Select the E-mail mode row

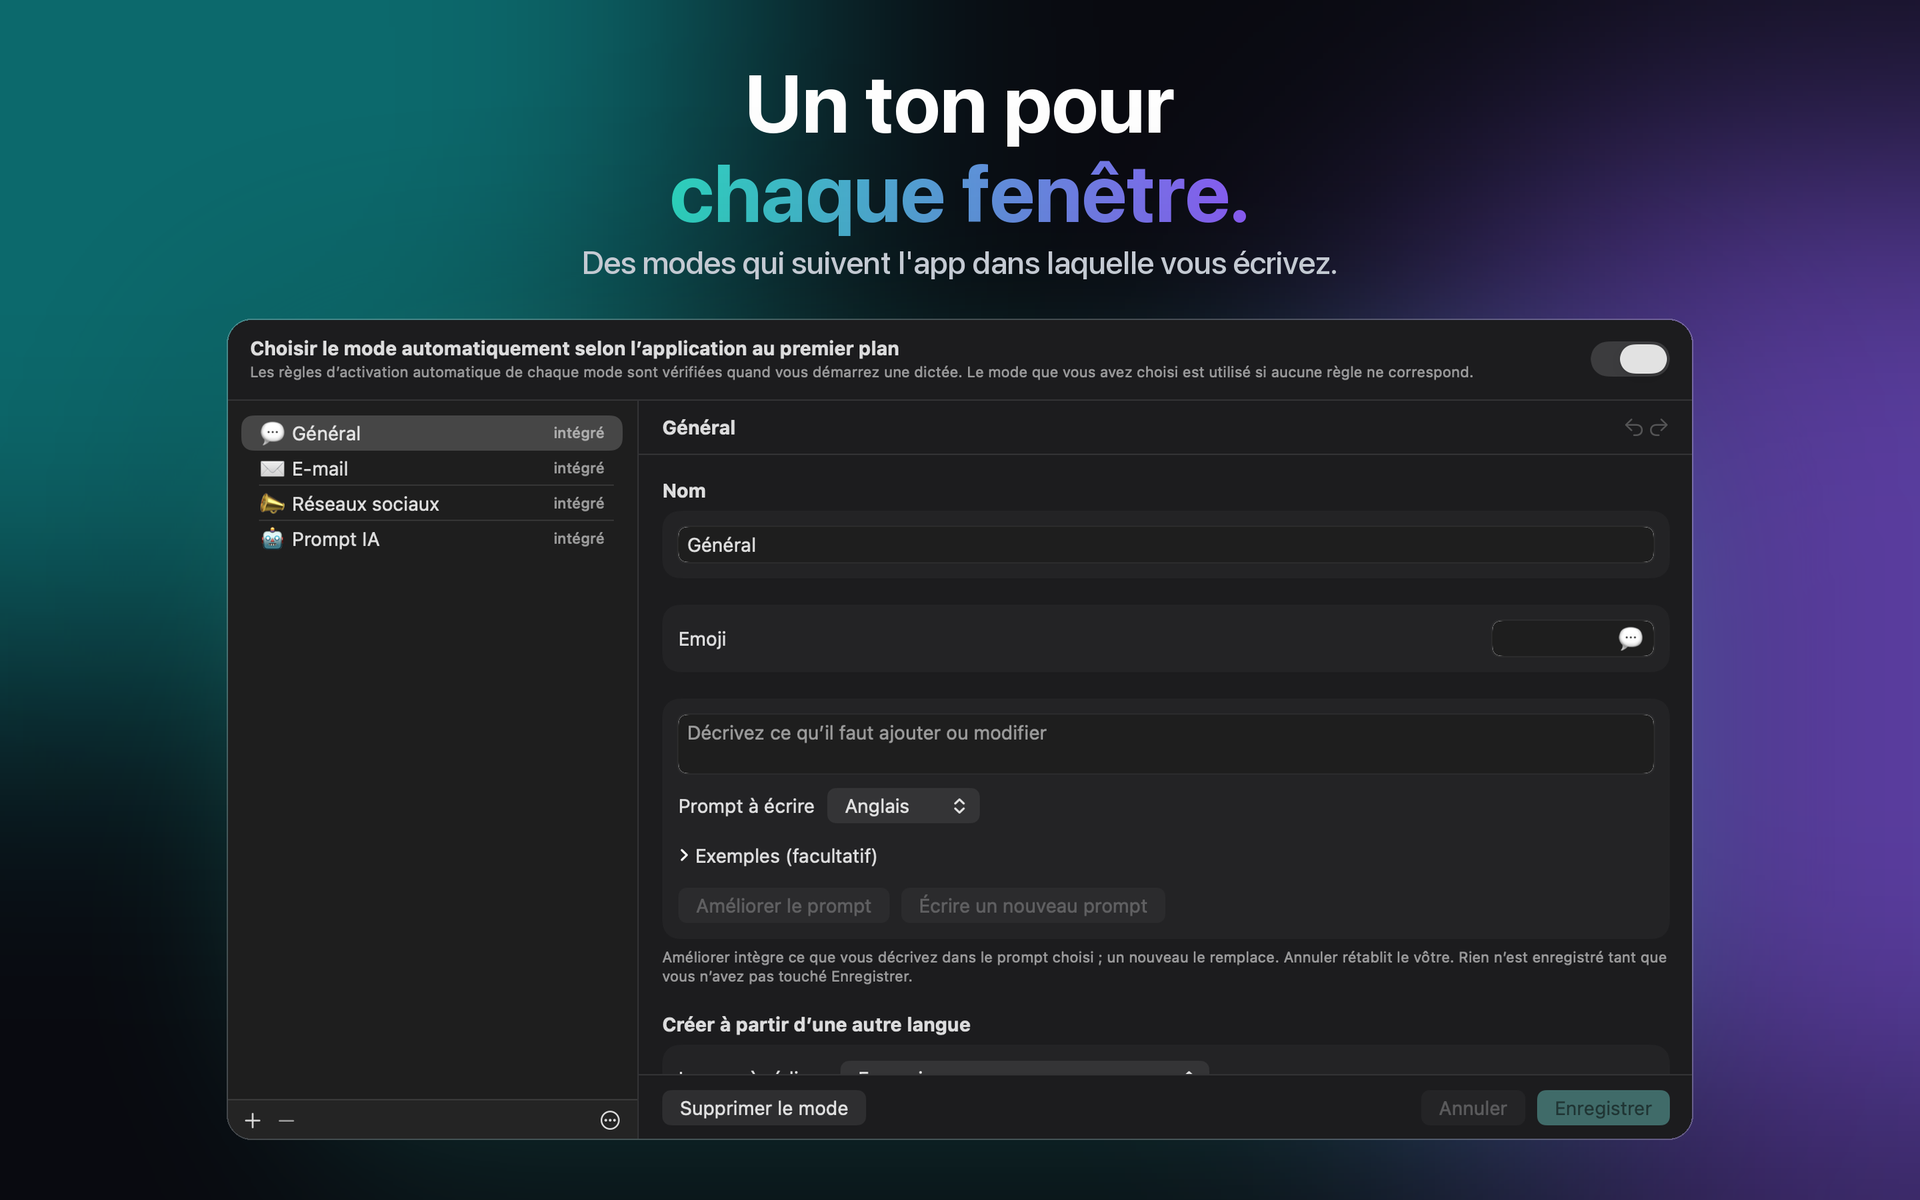tap(432, 468)
